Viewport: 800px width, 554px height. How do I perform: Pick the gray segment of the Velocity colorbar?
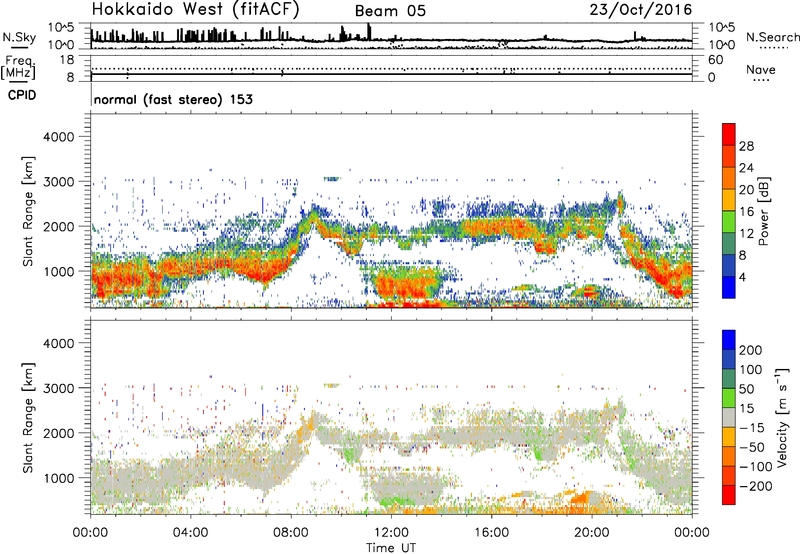tap(729, 417)
